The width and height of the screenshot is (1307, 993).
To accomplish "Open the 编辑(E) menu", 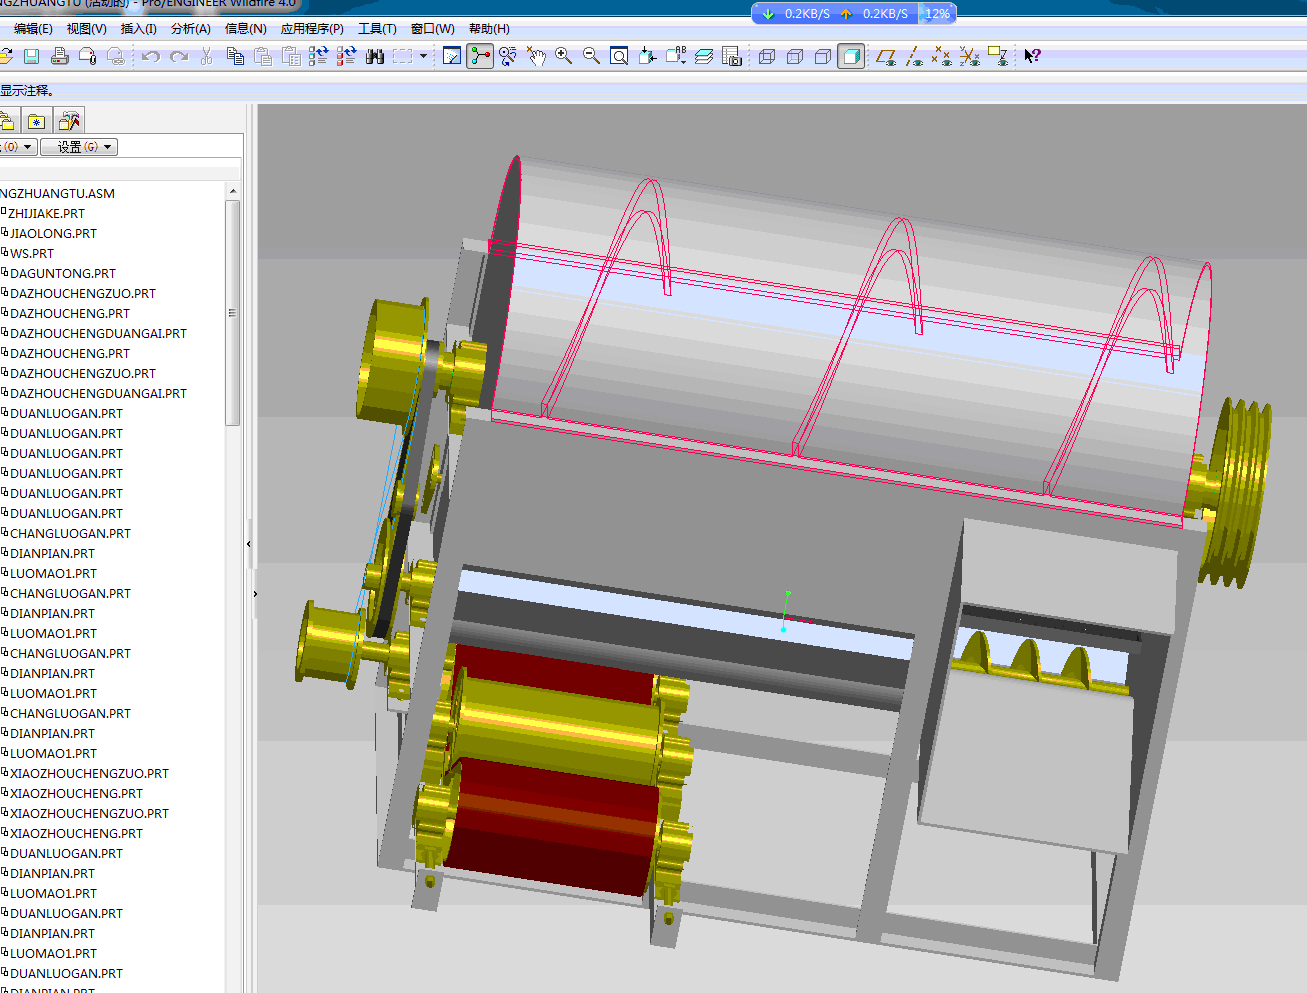I will point(33,29).
